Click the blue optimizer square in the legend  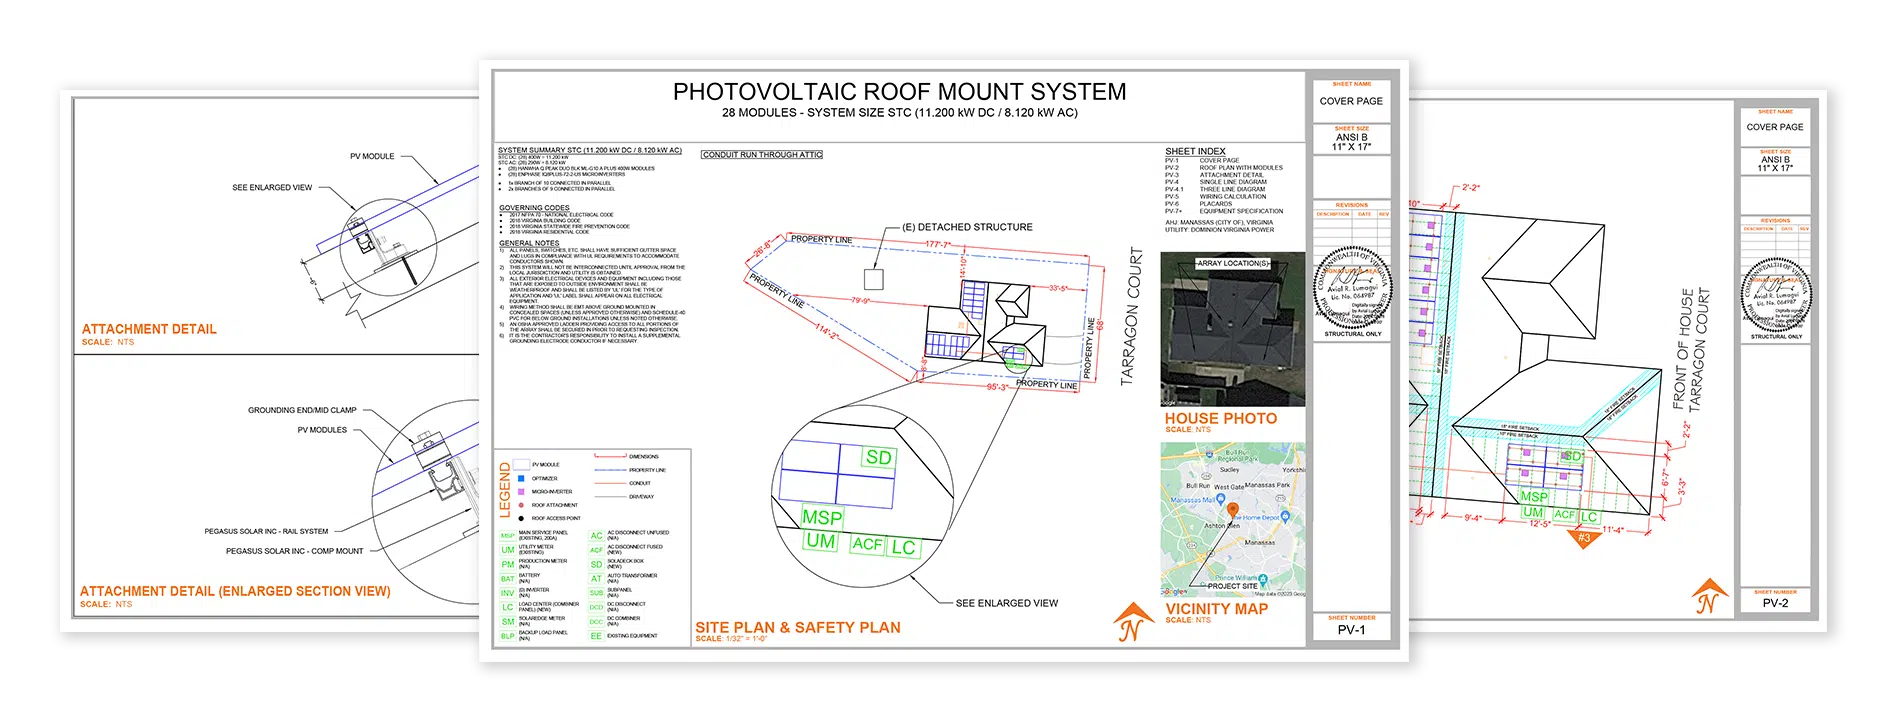521,479
